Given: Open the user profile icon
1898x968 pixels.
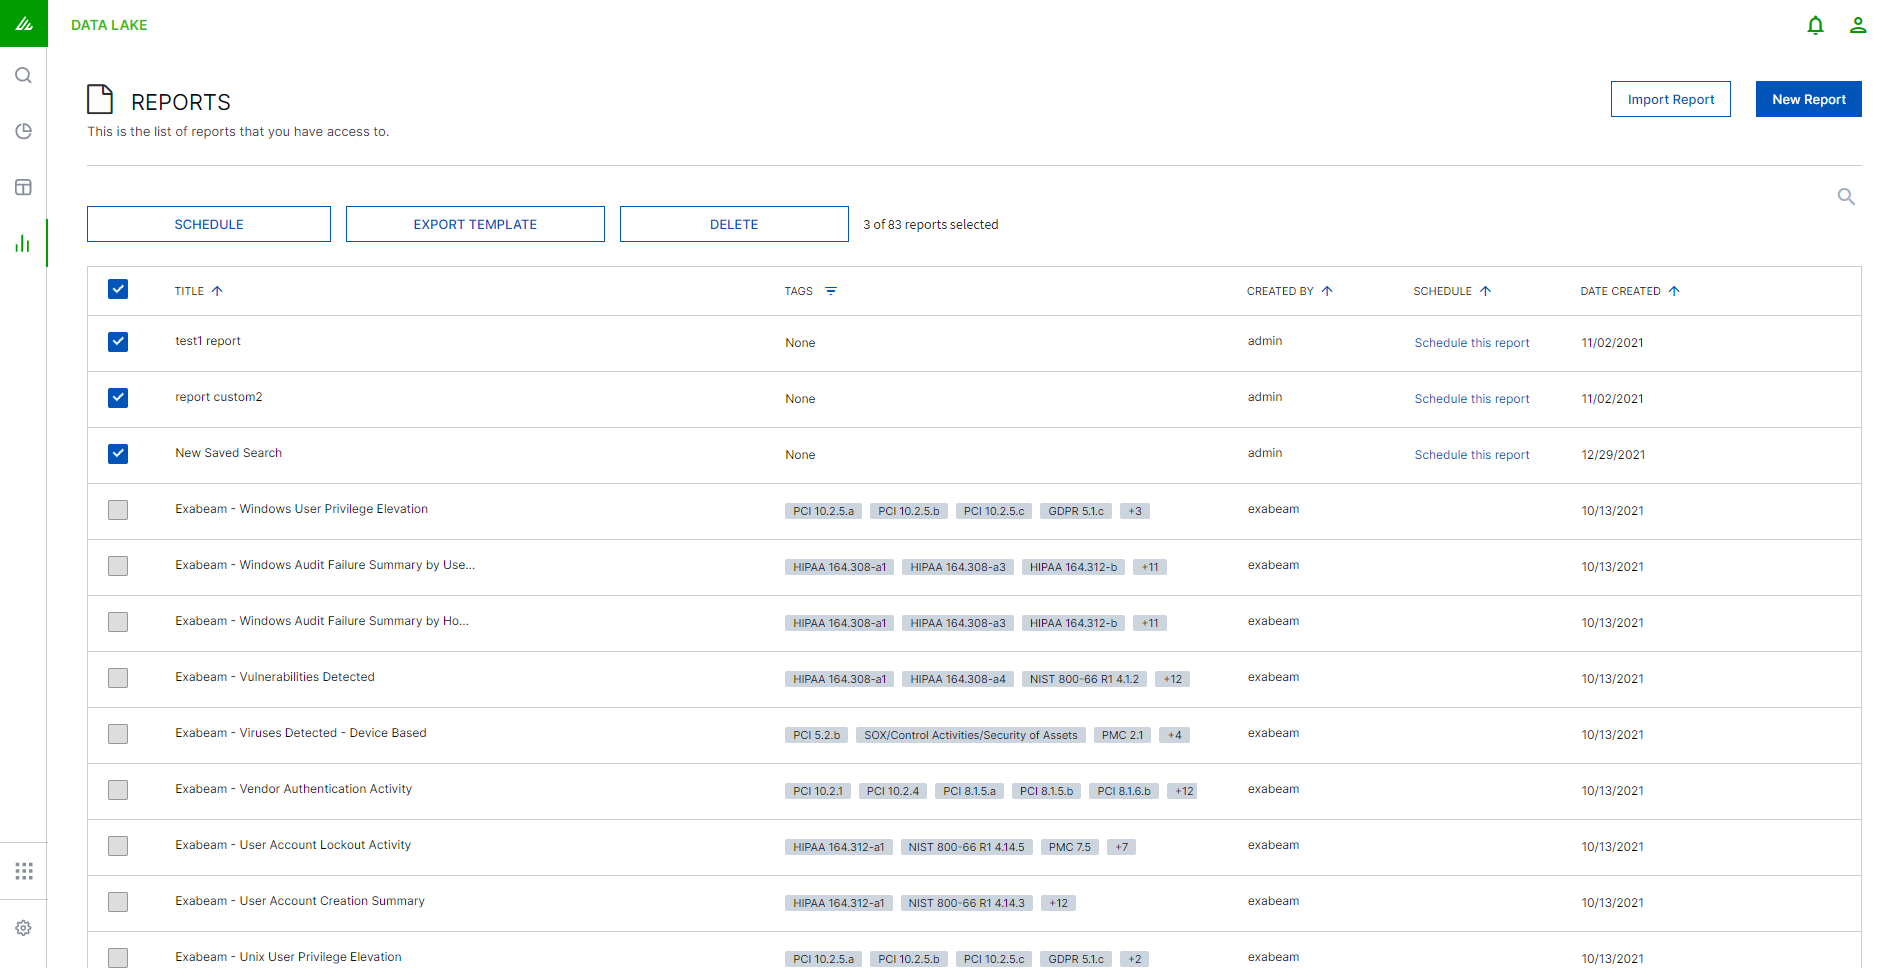Looking at the screenshot, I should 1858,25.
